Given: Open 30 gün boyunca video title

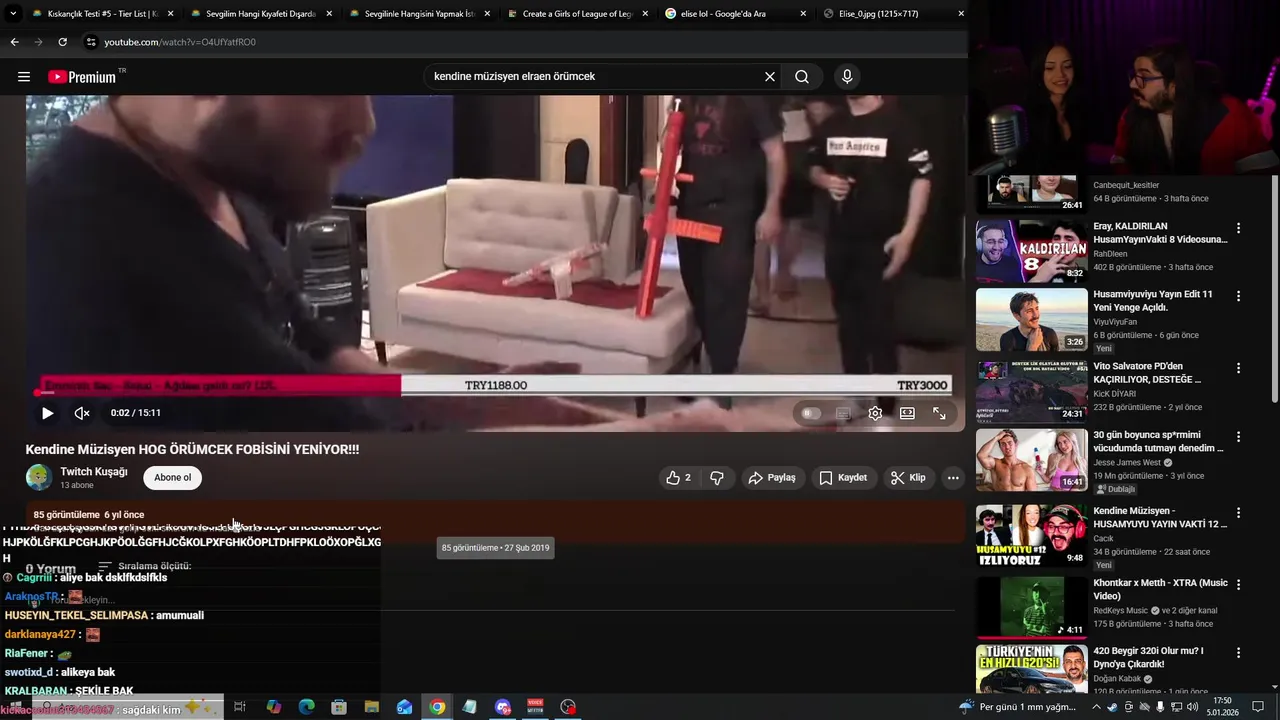Looking at the screenshot, I should point(1158,441).
